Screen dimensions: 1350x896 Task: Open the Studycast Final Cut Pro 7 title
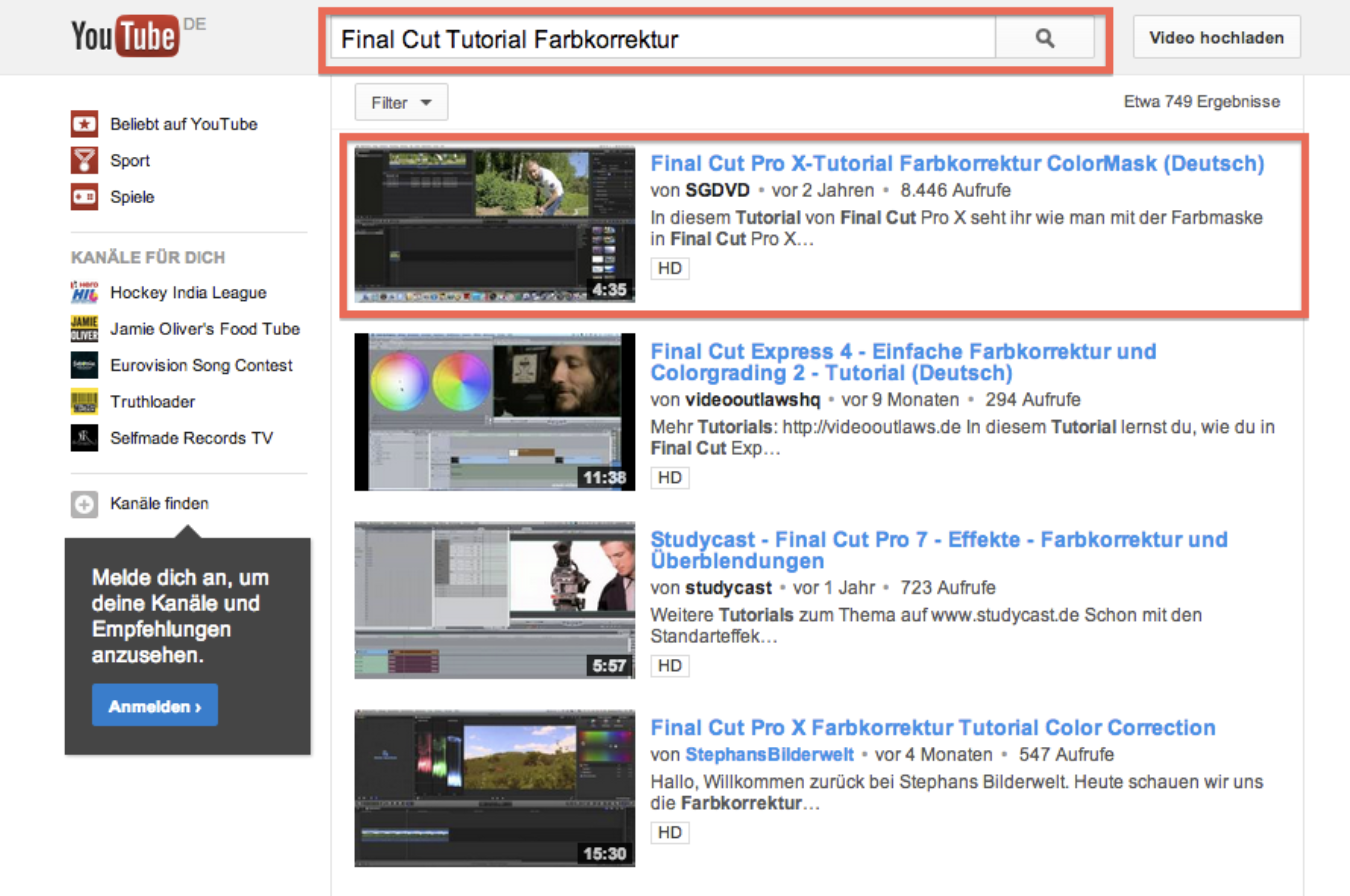939,550
